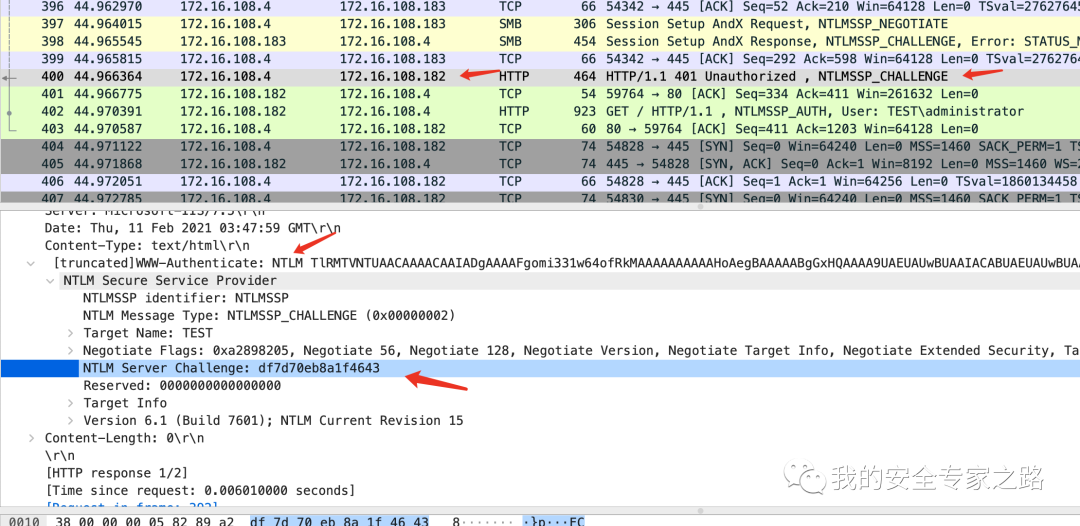Screen dimensions: 1080x526
Task: Collapse the WWW-Authenticate header field
Action: tap(31, 263)
